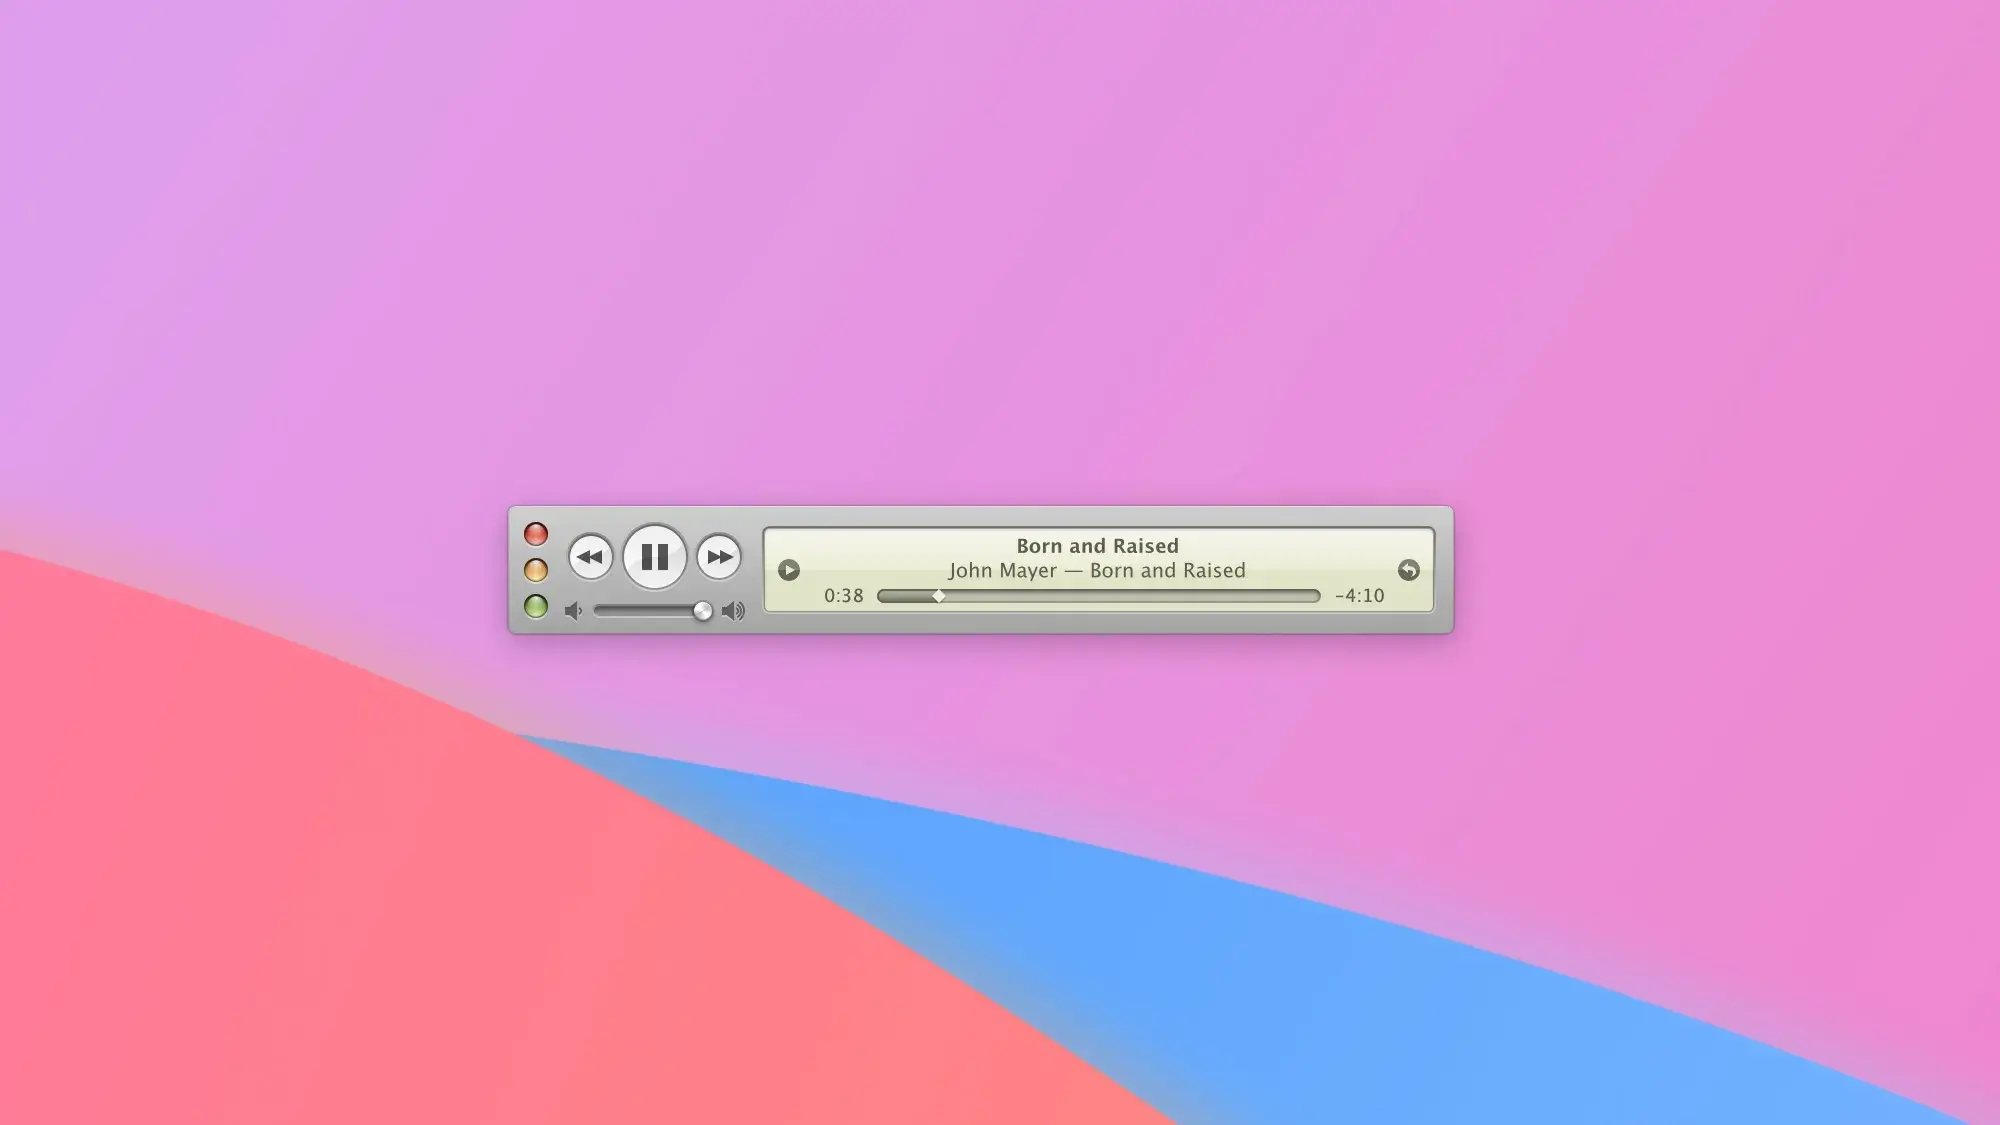The height and width of the screenshot is (1125, 2000).
Task: Pause the currently playing song
Action: [x=655, y=556]
